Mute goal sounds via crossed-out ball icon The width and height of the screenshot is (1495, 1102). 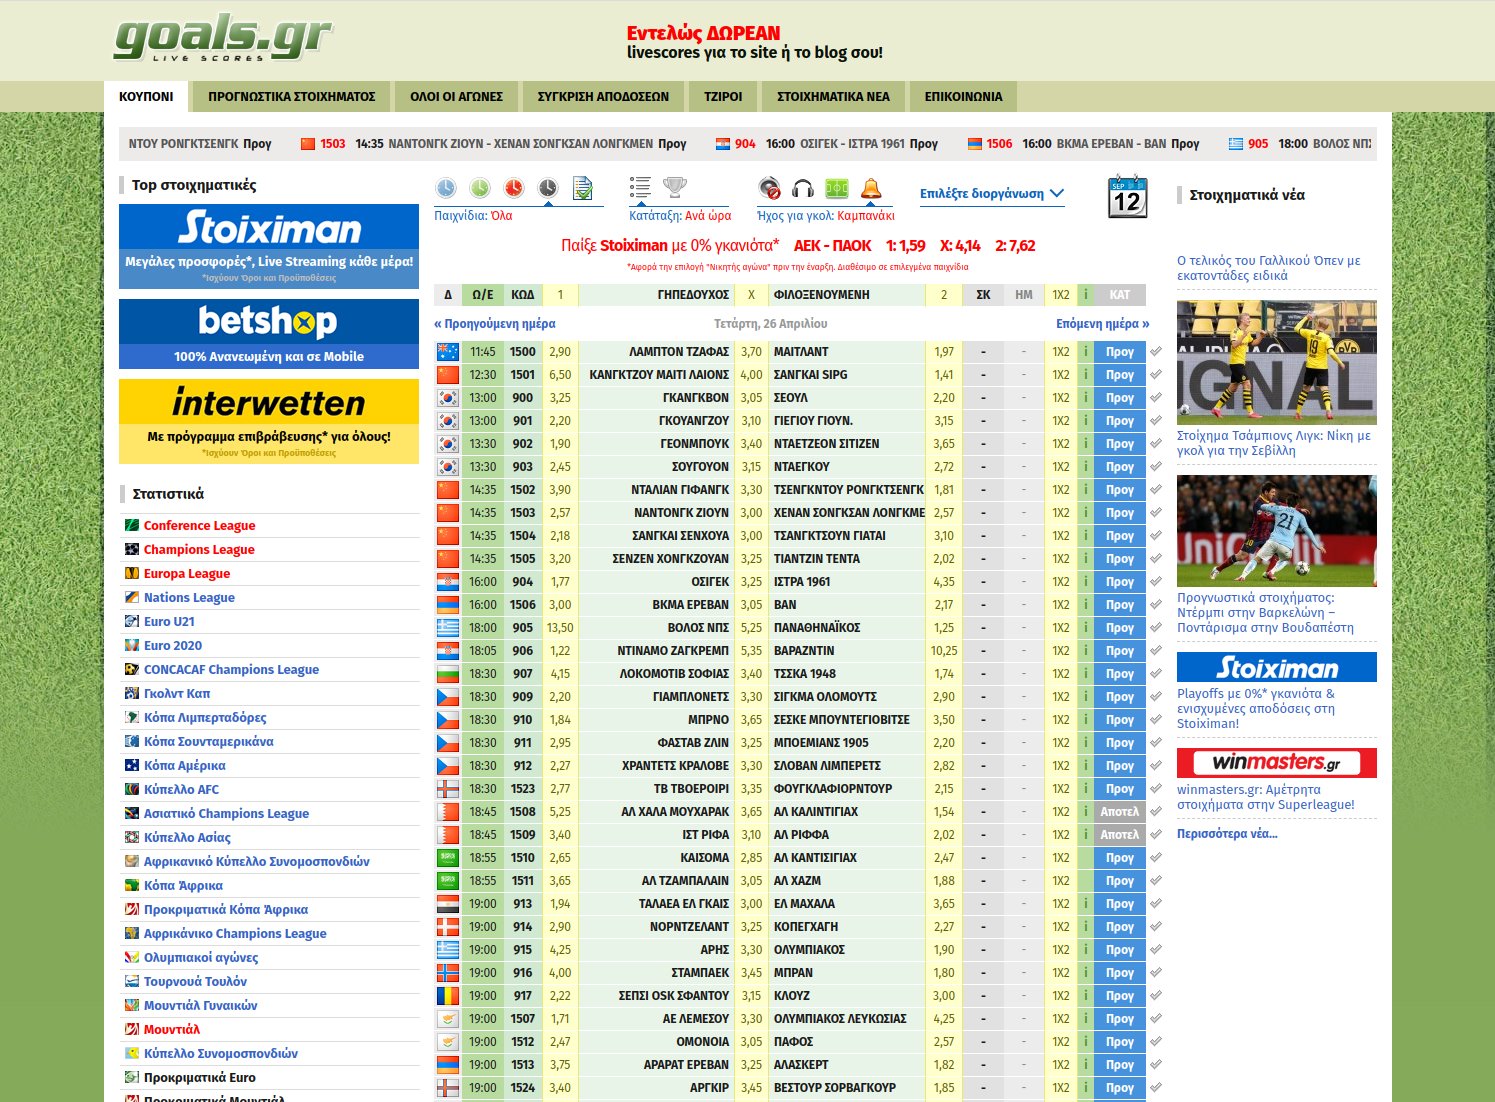click(x=770, y=188)
